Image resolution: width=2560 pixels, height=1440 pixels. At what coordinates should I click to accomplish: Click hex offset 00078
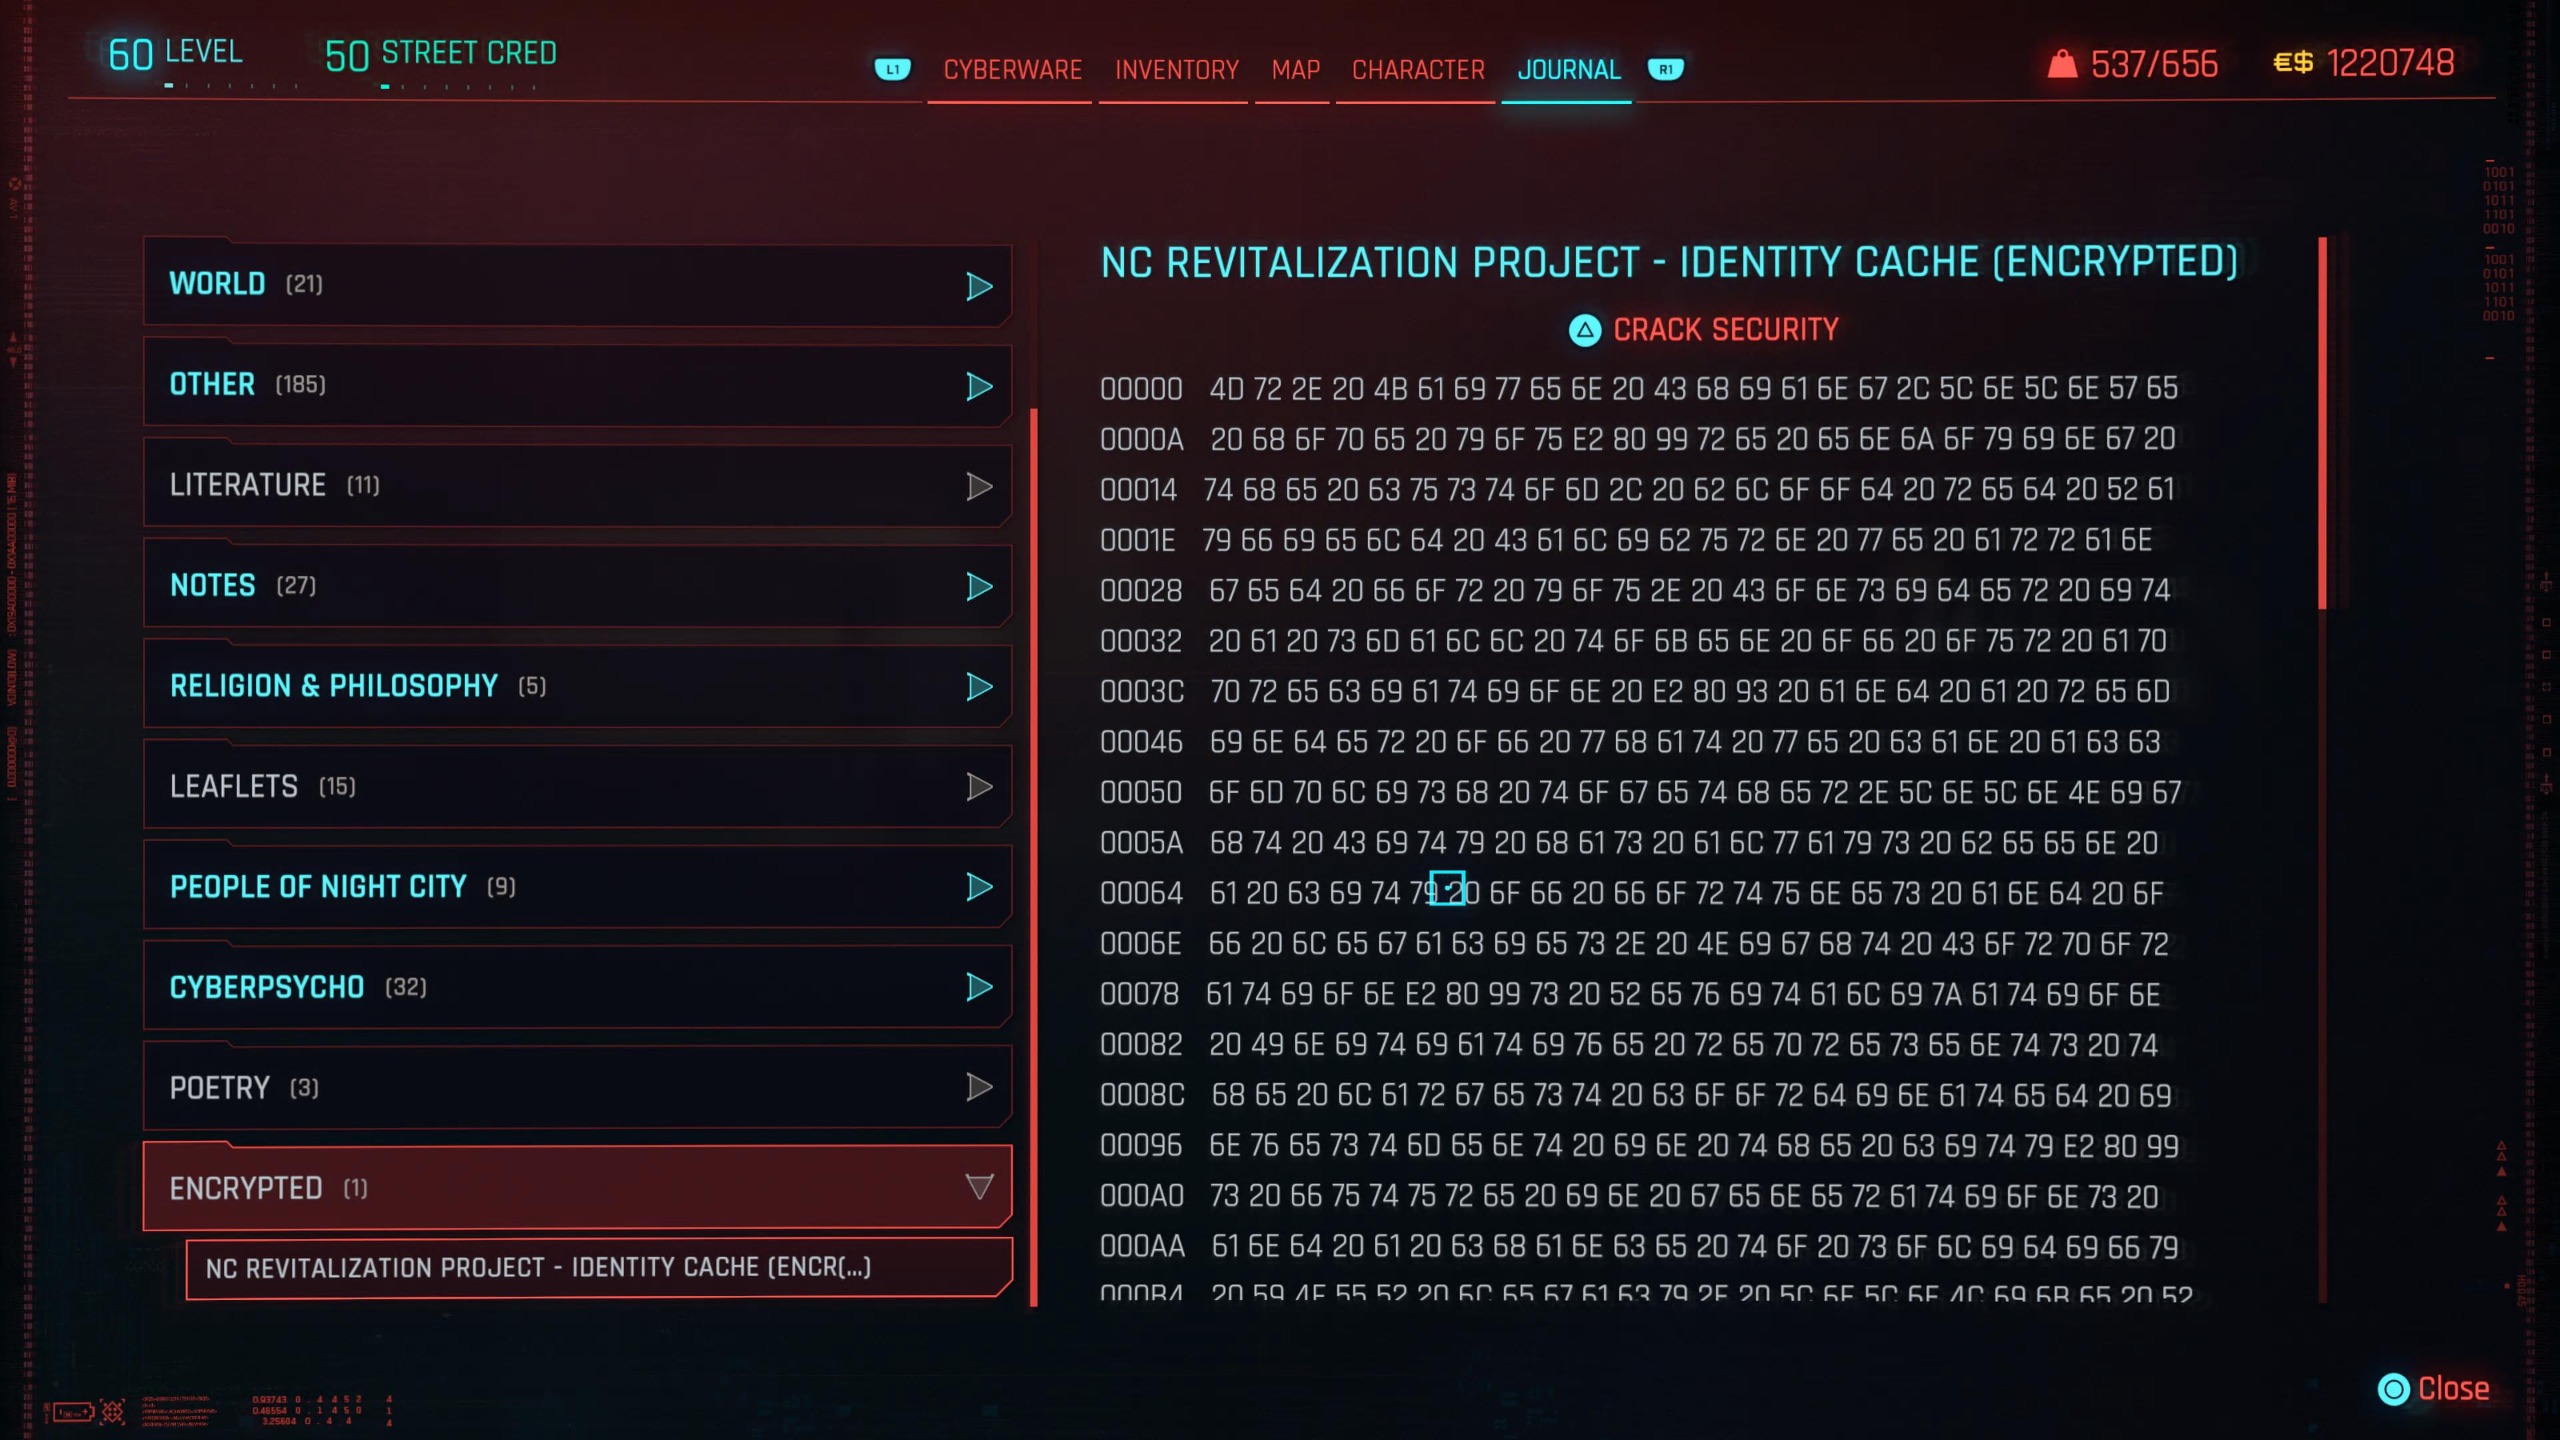(x=1139, y=995)
